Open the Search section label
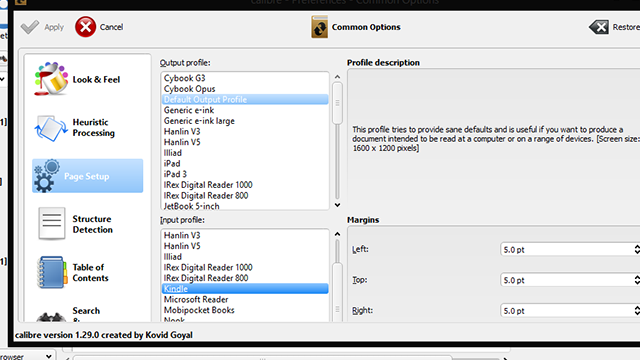This screenshot has height=360, width=640. pos(86,311)
